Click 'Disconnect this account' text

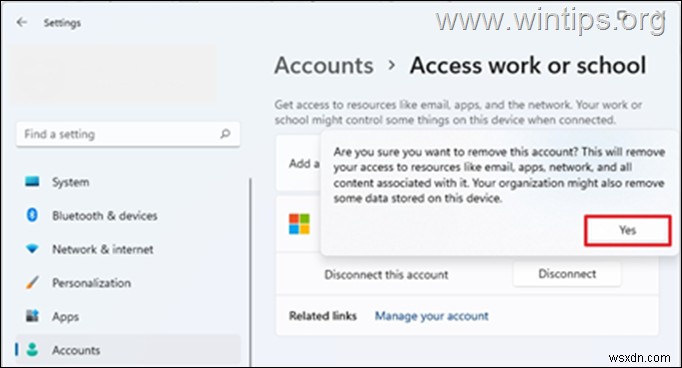pos(386,274)
